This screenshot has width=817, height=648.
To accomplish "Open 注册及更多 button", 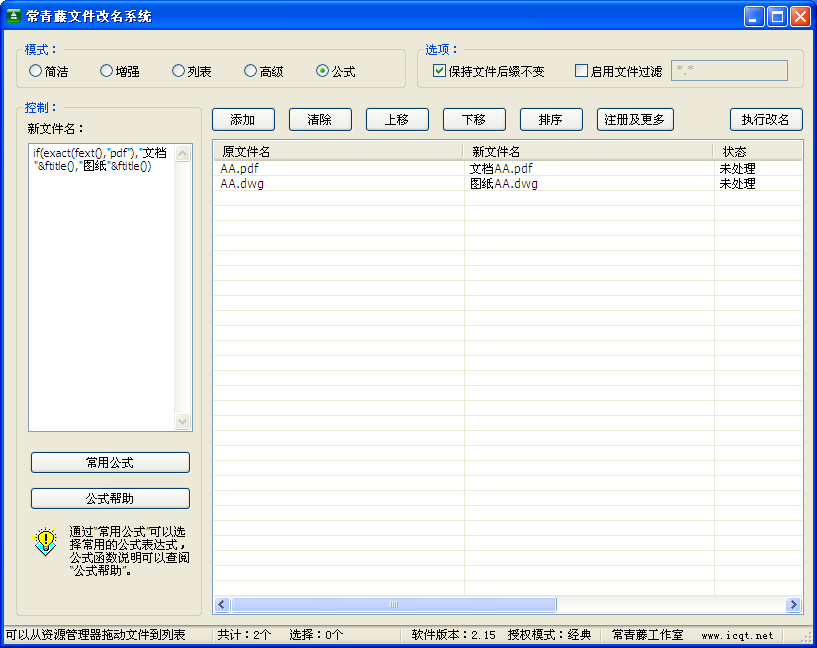I will point(635,120).
